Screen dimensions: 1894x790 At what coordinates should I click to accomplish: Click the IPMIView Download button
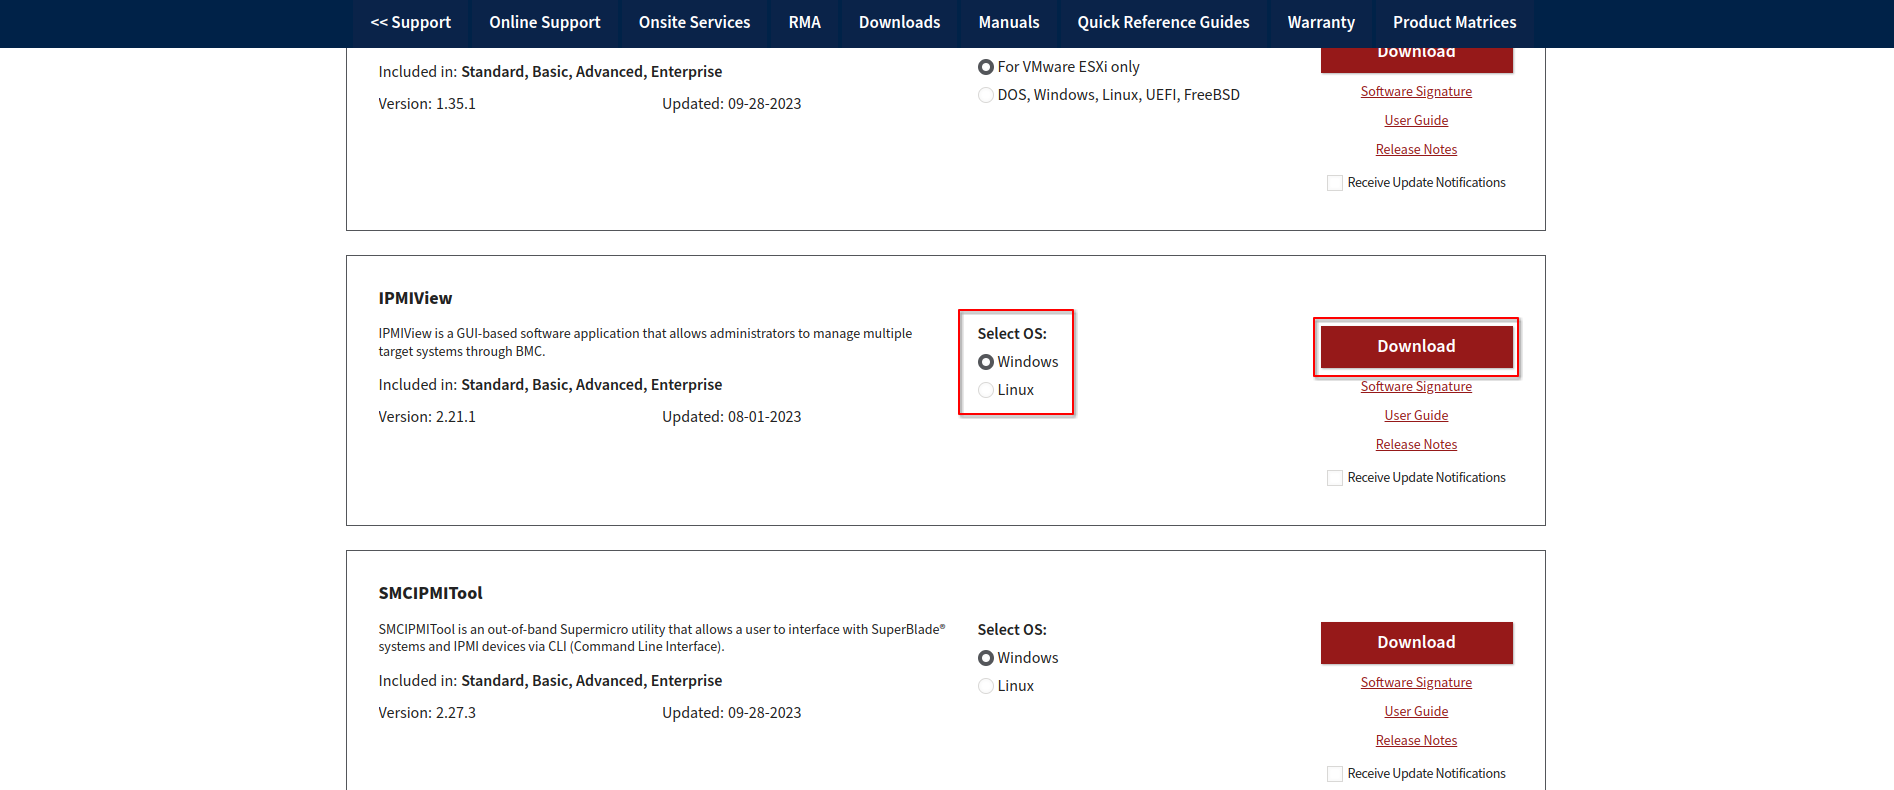1416,347
